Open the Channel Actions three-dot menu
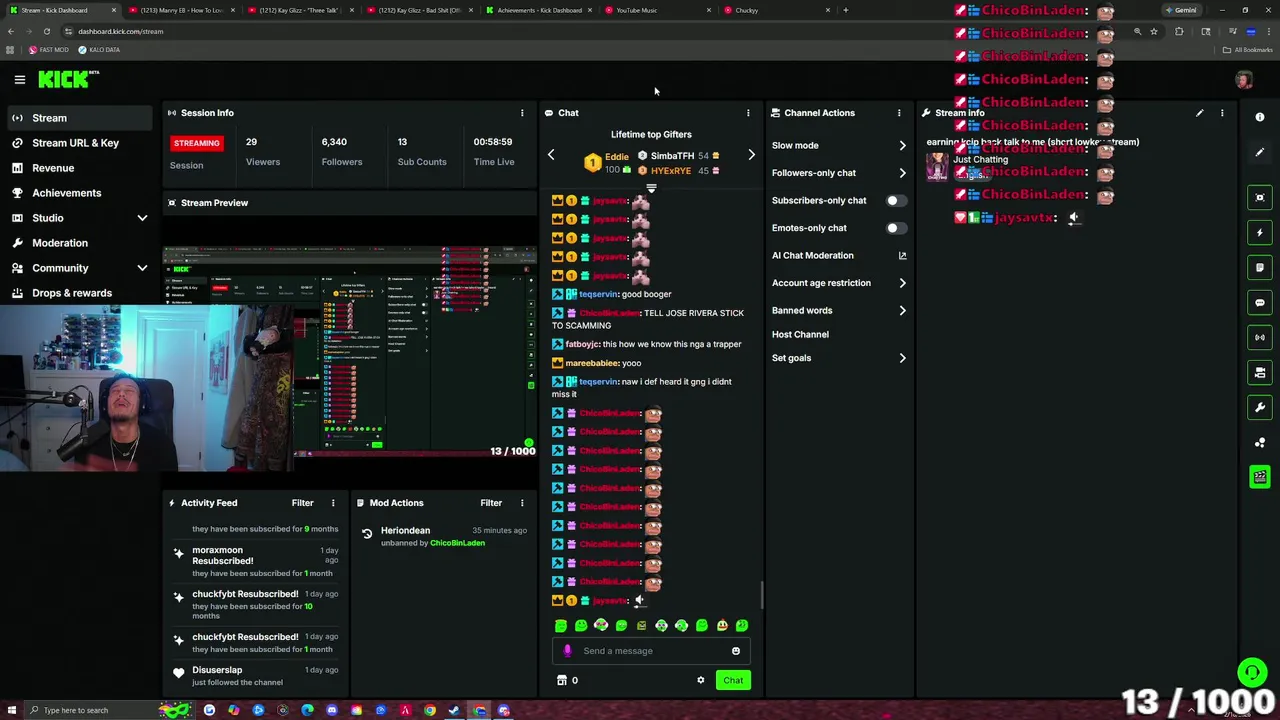The height and width of the screenshot is (720, 1280). coord(898,113)
